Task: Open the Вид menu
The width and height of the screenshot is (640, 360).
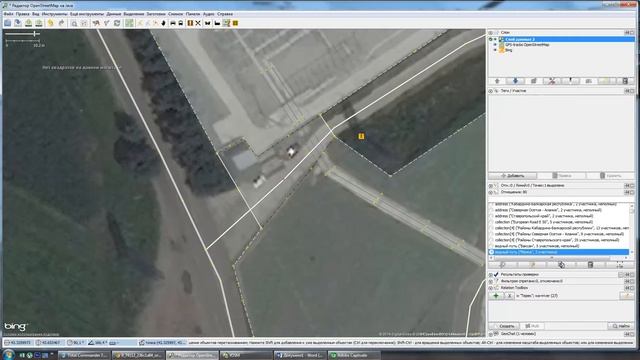Action: 36,14
